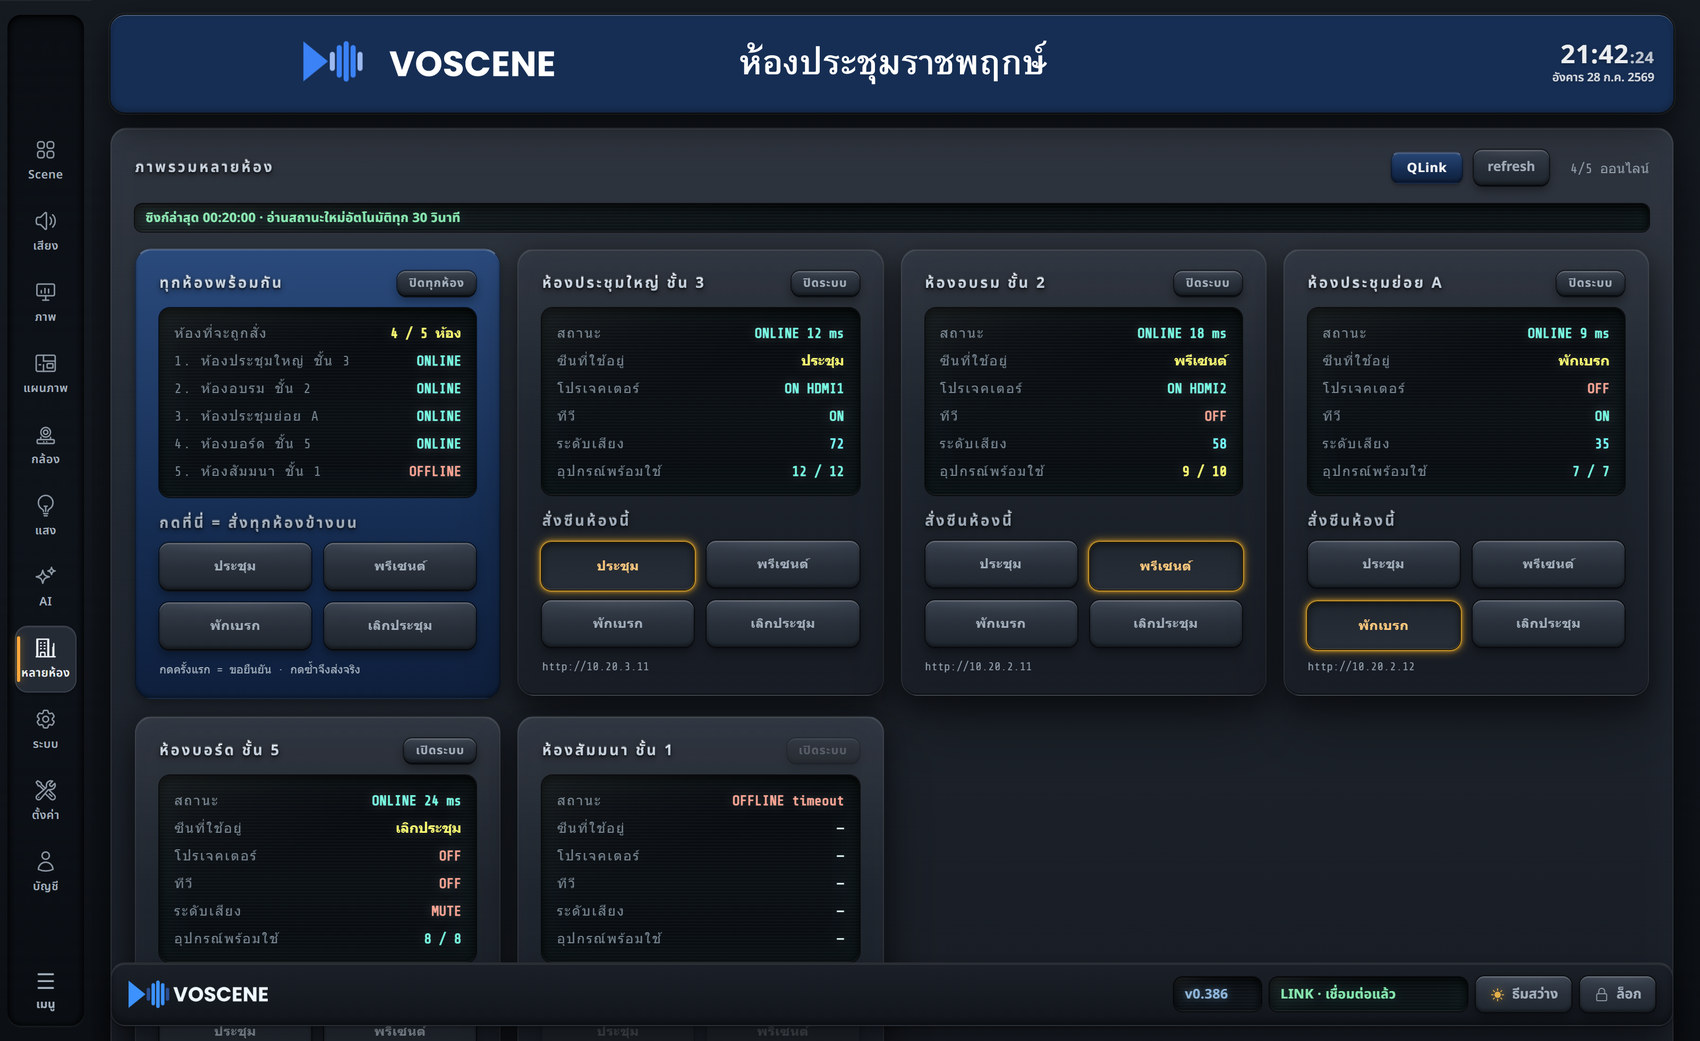
Task: Open the เมนู hamburger menu
Action: 45,991
